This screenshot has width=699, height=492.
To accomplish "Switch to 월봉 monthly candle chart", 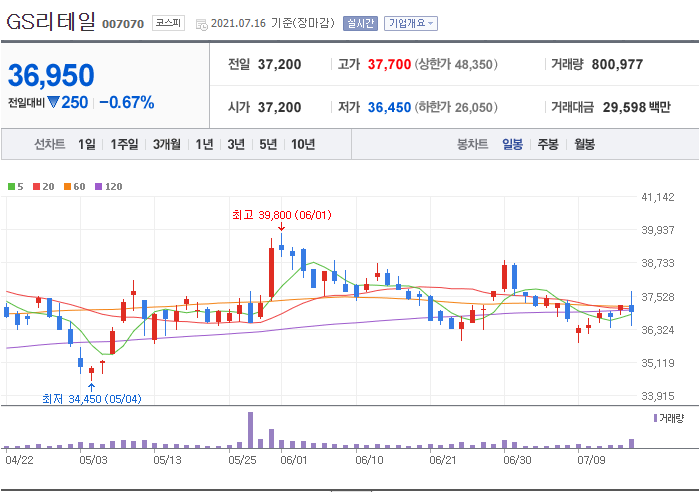I will [x=584, y=144].
